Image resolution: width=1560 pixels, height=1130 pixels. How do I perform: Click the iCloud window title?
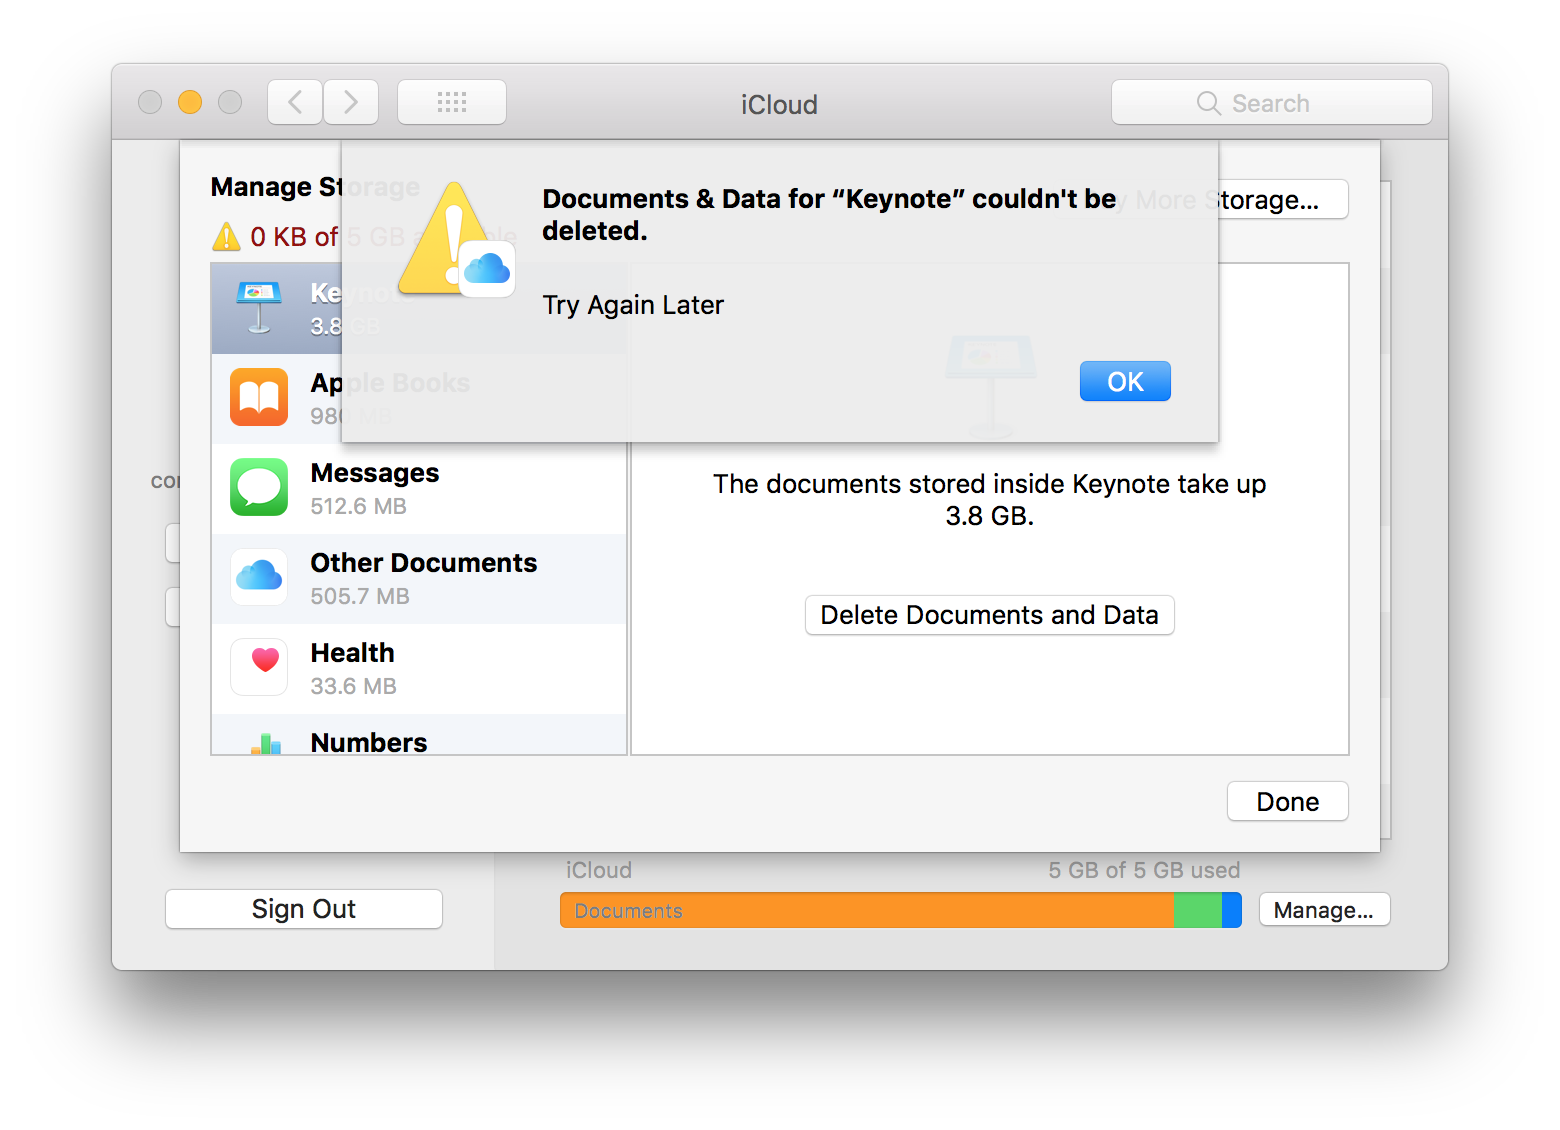[x=779, y=104]
